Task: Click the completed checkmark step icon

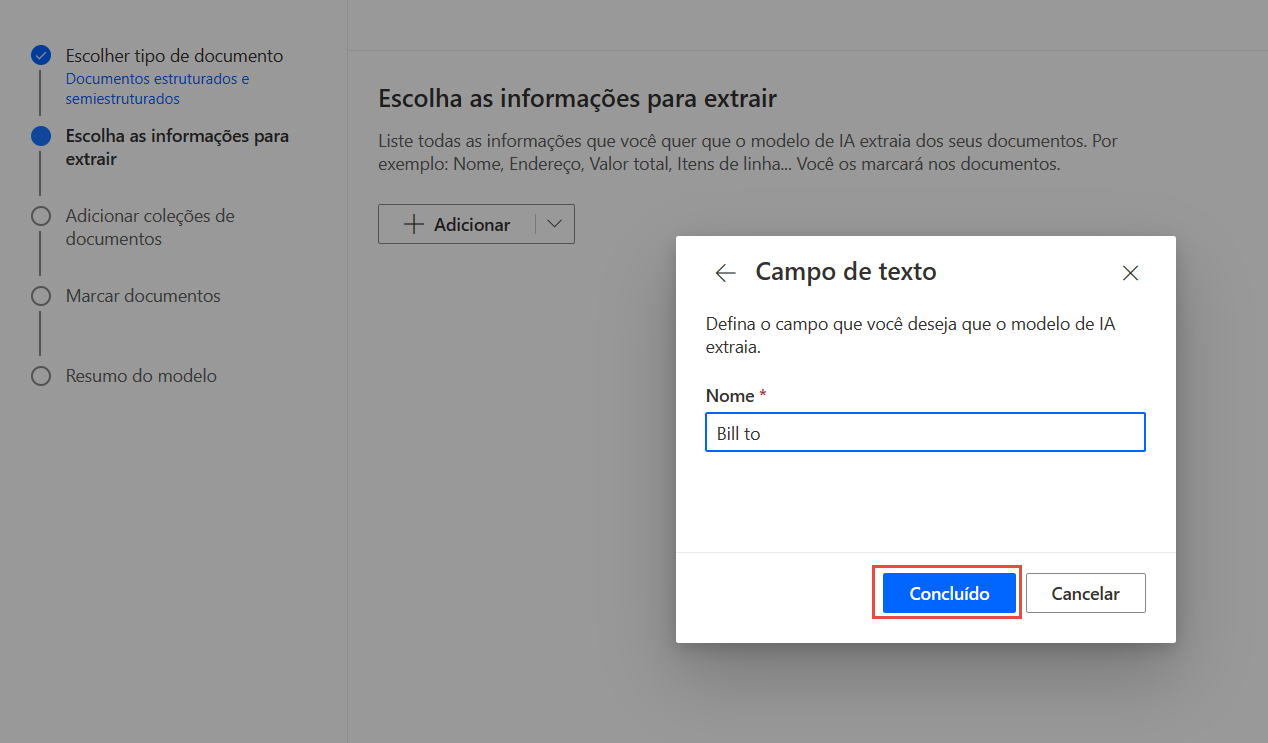Action: coord(41,55)
